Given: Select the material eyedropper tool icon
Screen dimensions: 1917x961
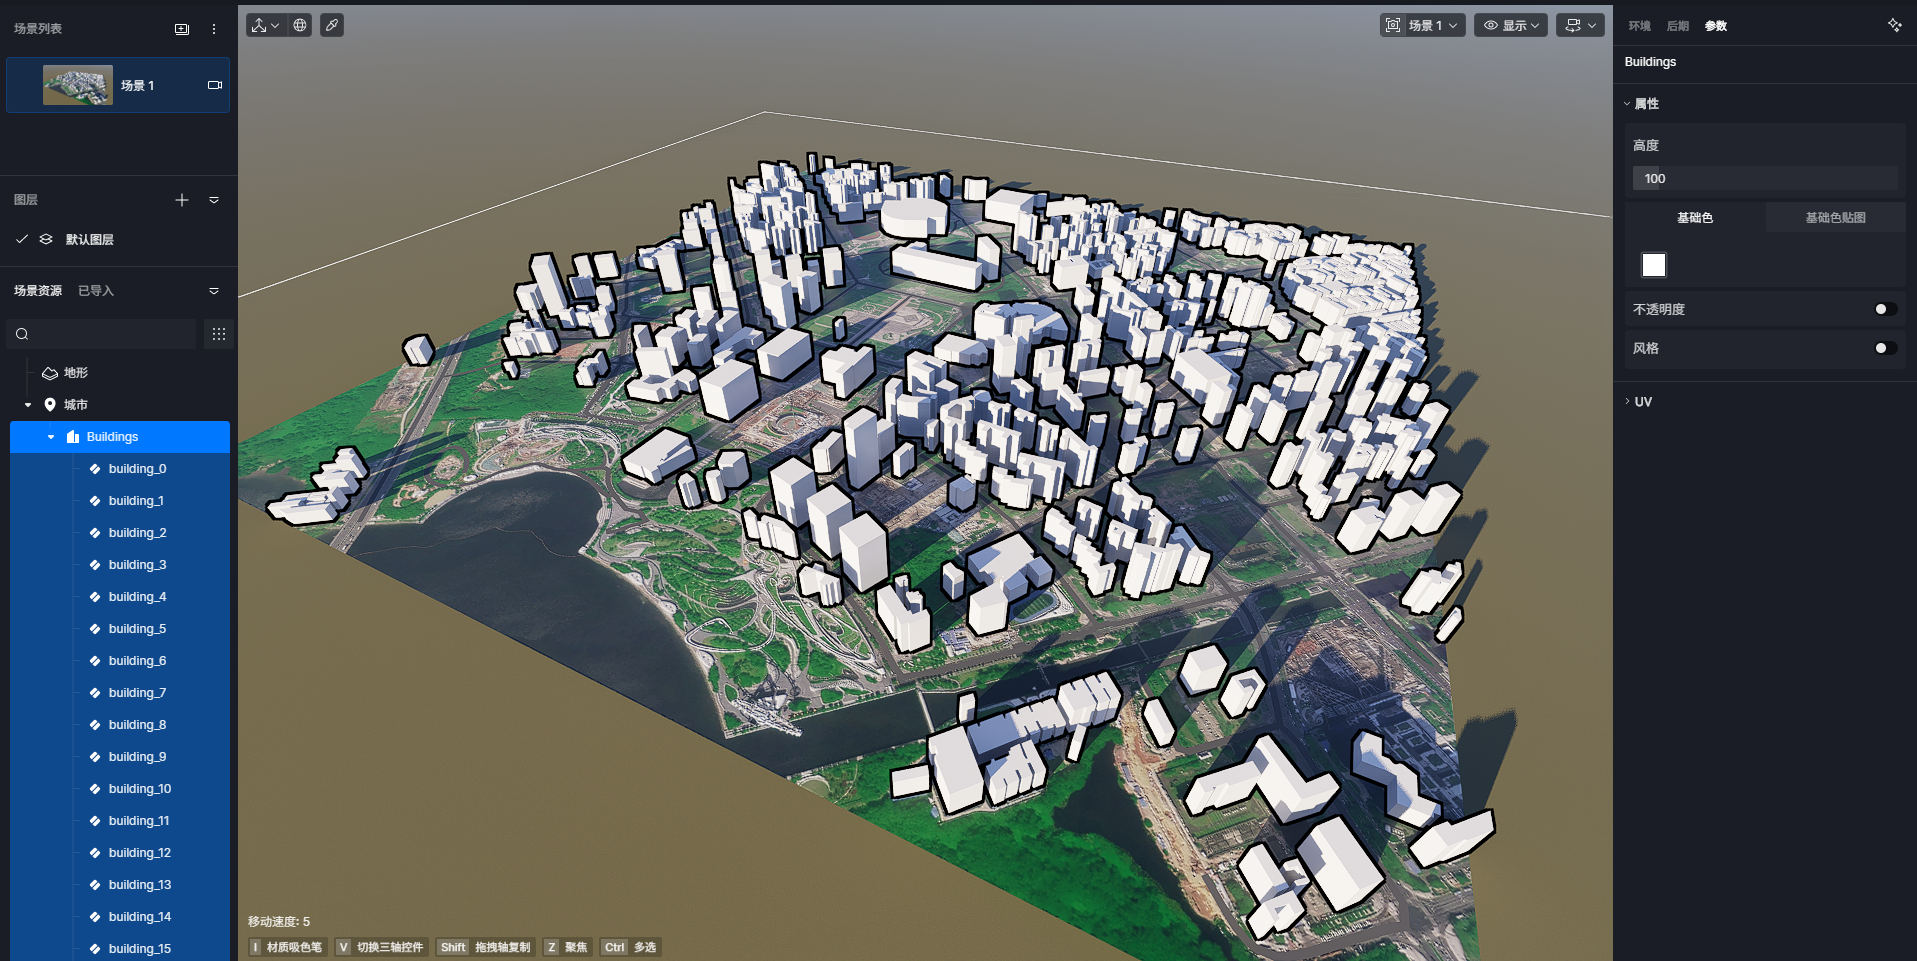Looking at the screenshot, I should pyautogui.click(x=332, y=25).
